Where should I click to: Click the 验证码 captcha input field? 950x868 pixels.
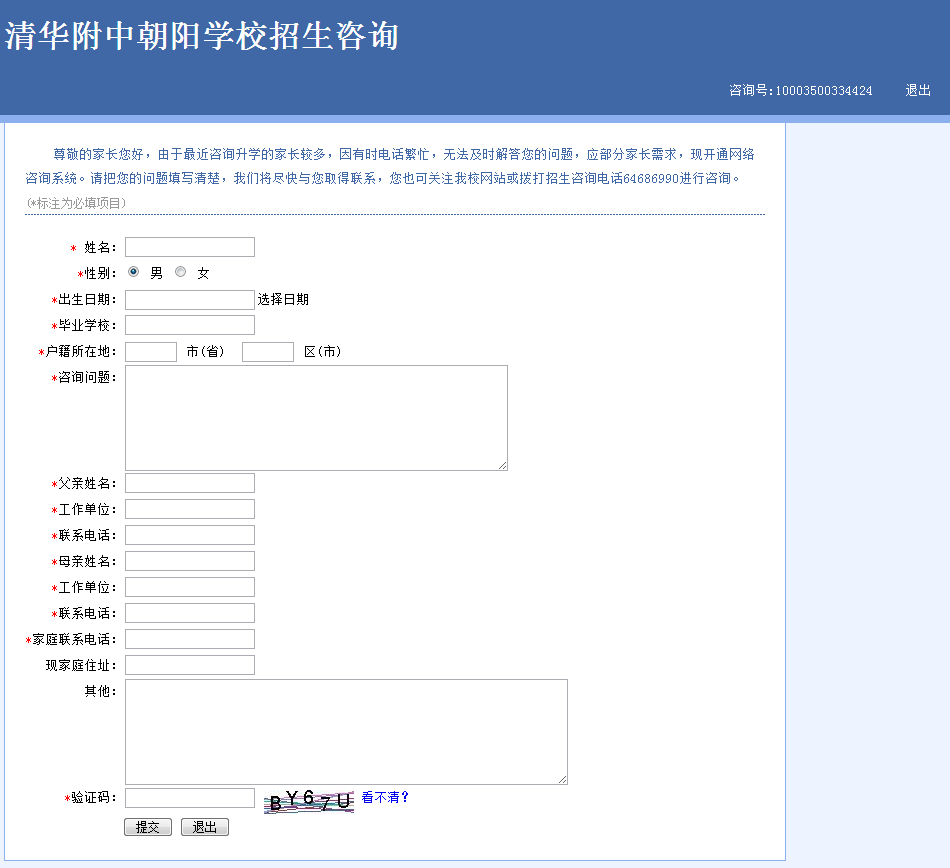(x=190, y=798)
